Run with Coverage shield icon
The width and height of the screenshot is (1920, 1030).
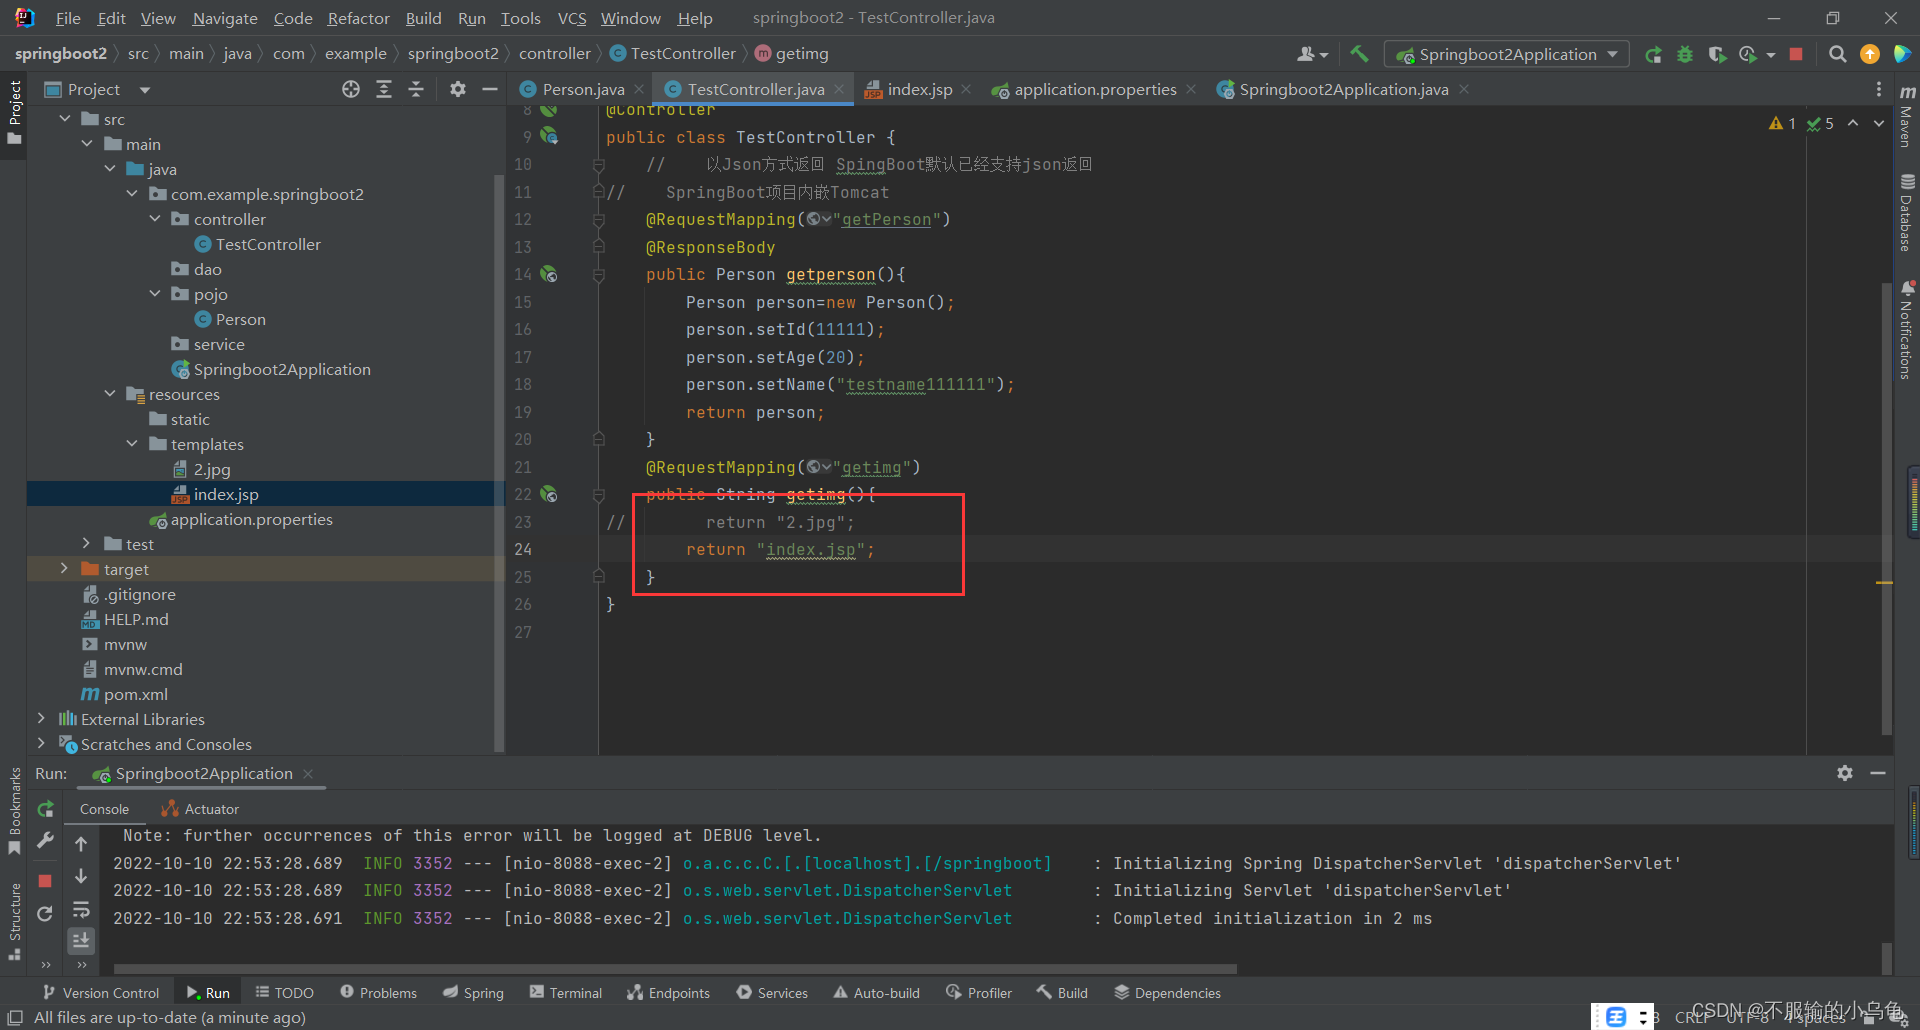pyautogui.click(x=1716, y=54)
